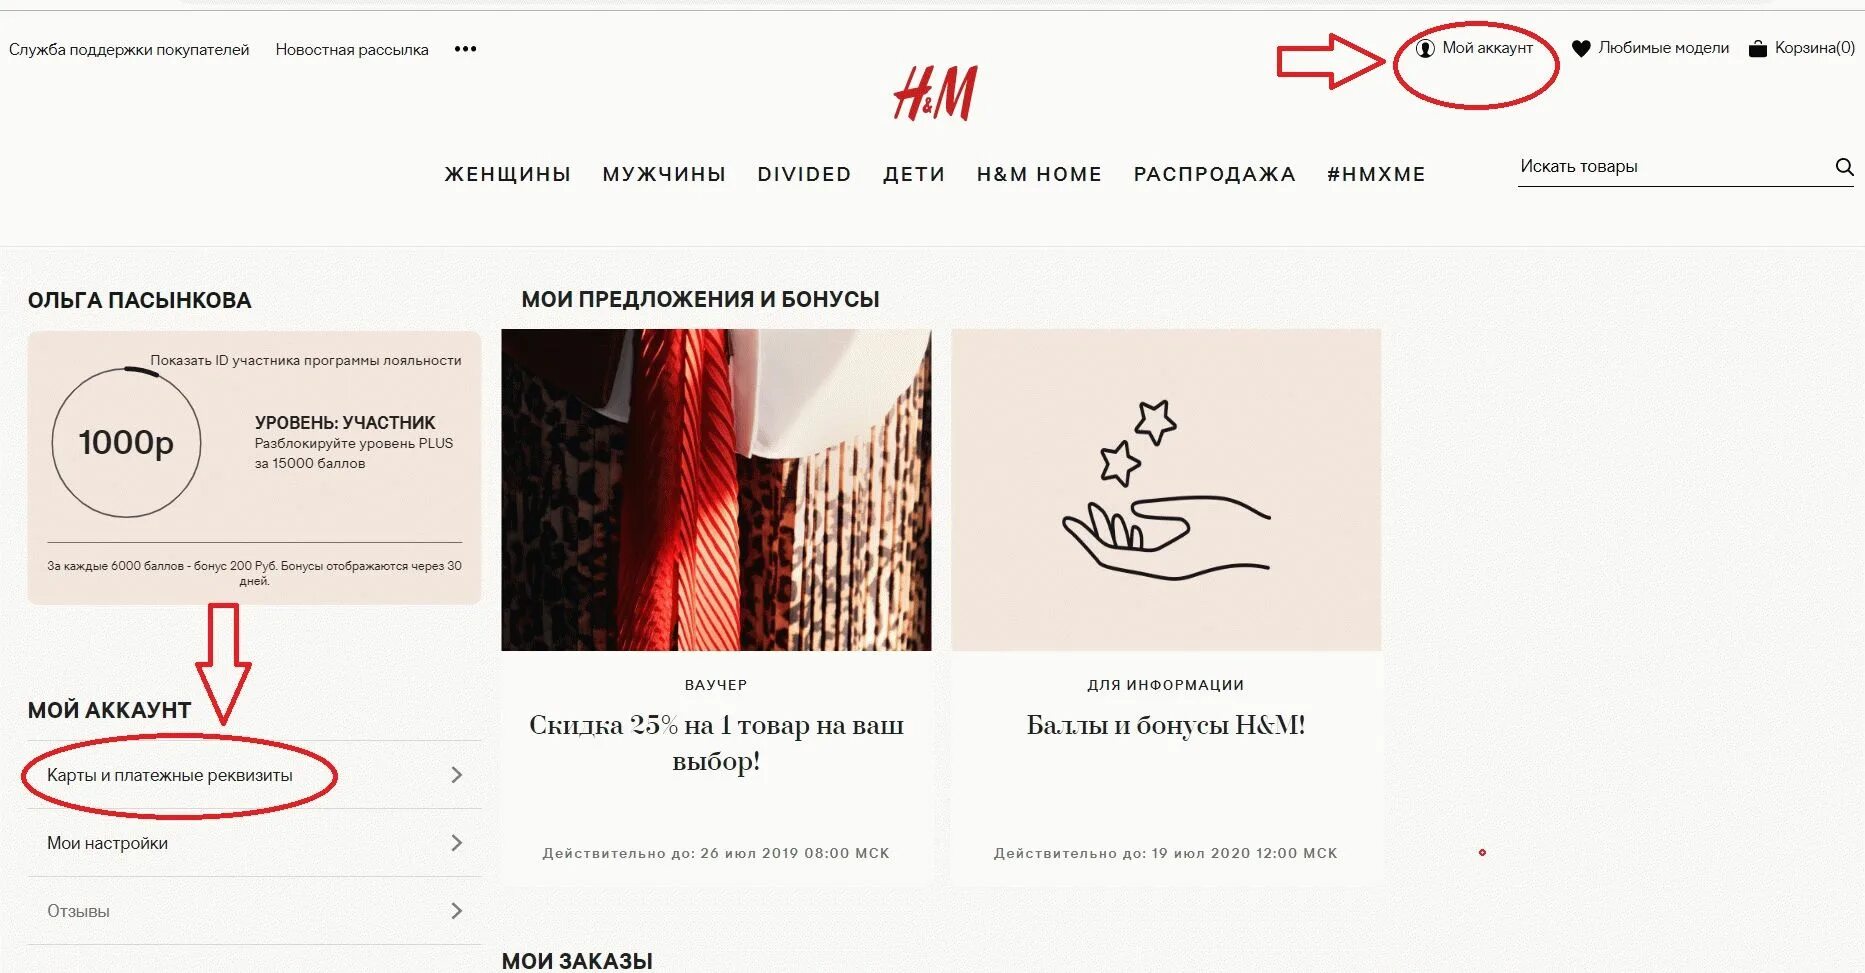
Task: Open the Баллы и бонусы H&M card
Action: click(x=1166, y=606)
